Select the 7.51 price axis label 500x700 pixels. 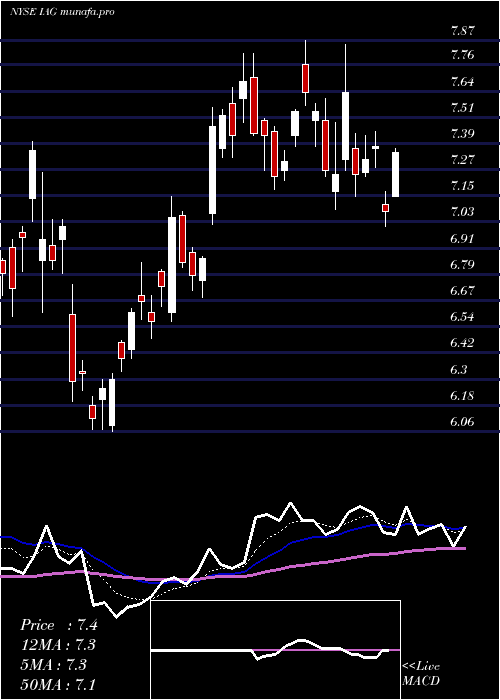click(462, 108)
